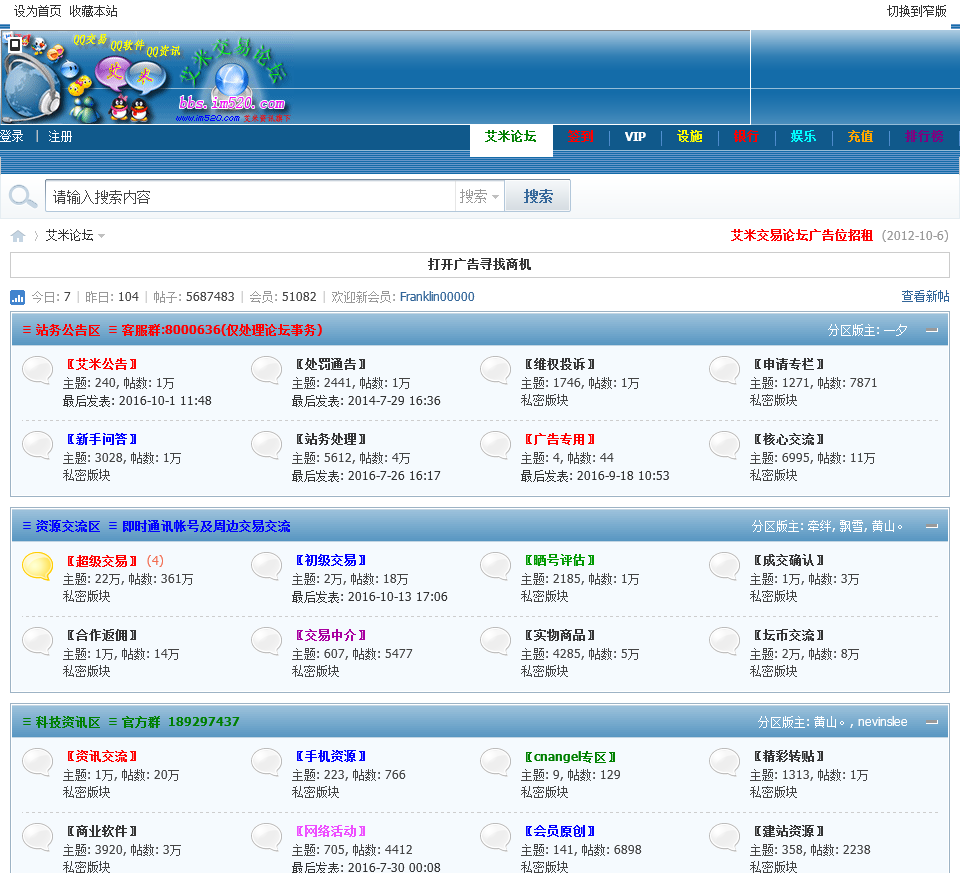The height and width of the screenshot is (873, 960).
Task: Click the bubble icon beside 会员原创
Action: (495, 837)
